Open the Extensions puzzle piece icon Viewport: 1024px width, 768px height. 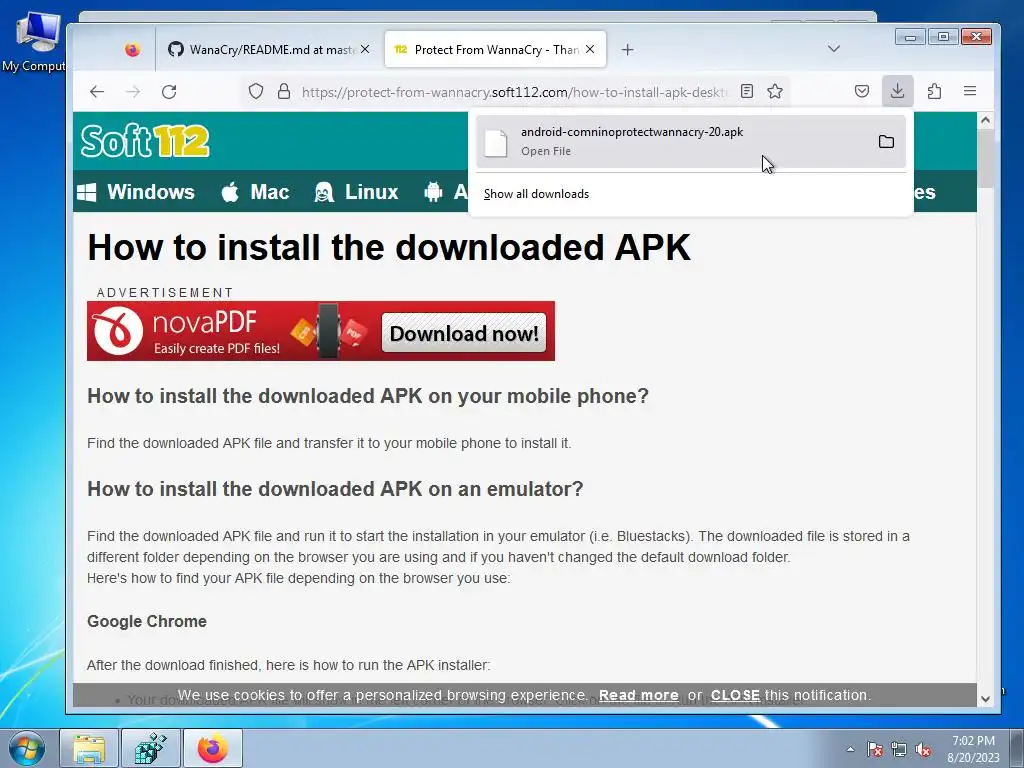point(935,91)
